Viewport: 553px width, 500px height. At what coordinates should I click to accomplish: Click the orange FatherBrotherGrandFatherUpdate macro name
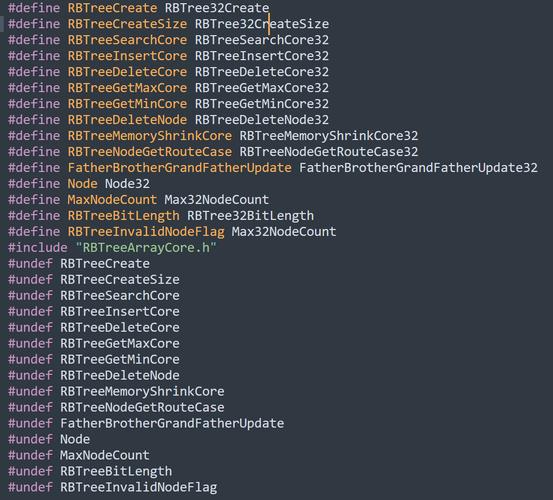click(x=180, y=167)
